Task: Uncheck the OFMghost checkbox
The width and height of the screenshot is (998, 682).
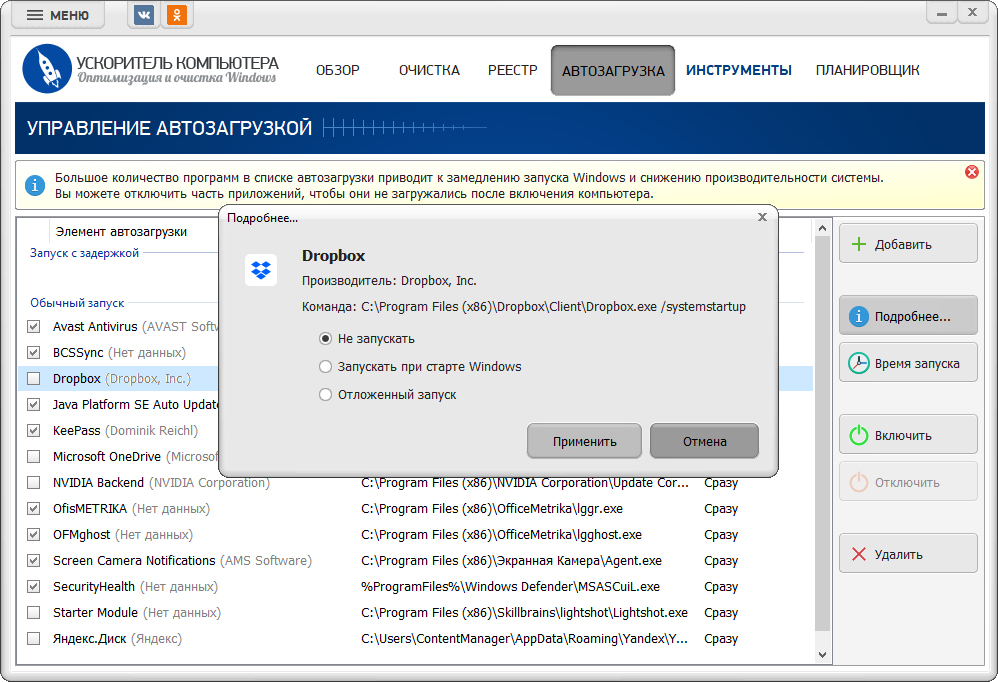Action: point(34,535)
